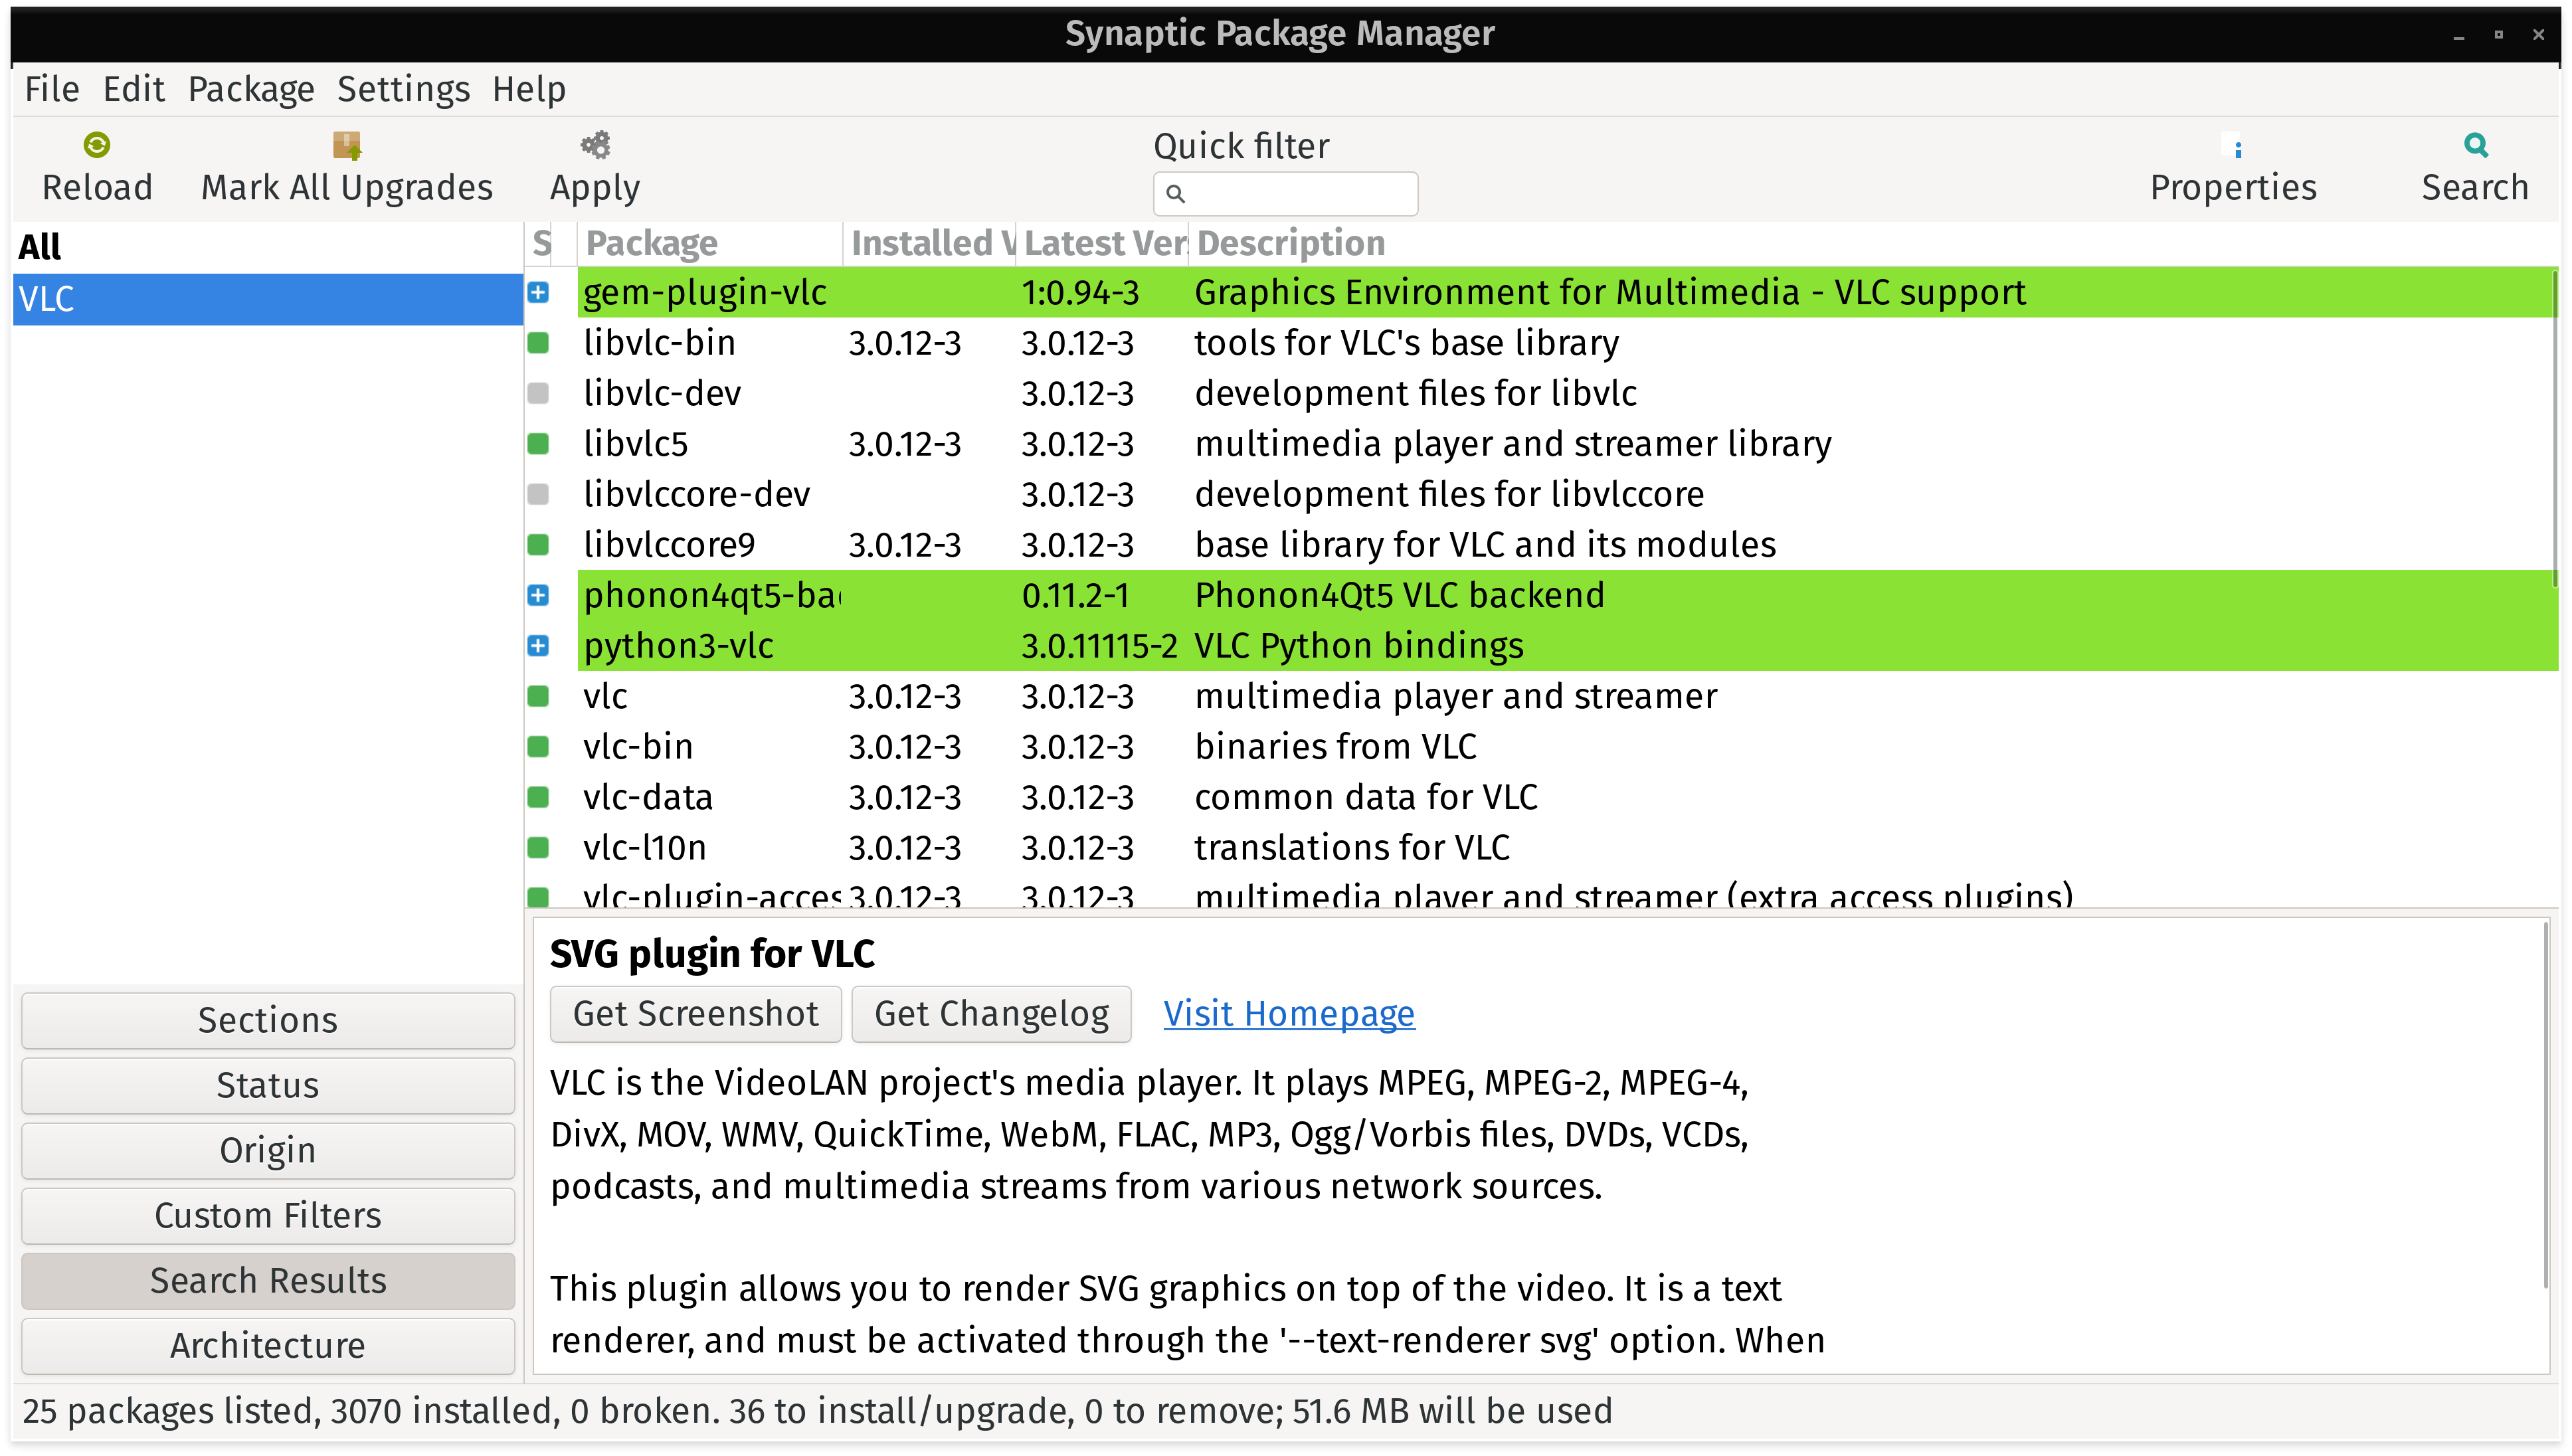The width and height of the screenshot is (2572, 1456).
Task: Open Properties from the toolbar
Action: click(2233, 168)
